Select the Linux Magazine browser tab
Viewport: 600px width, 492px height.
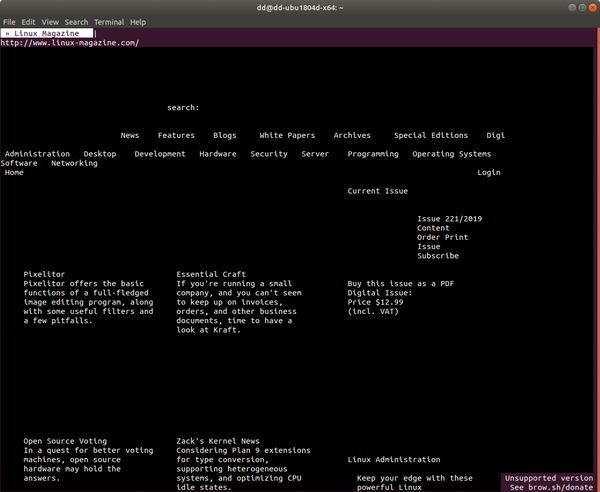pos(47,33)
